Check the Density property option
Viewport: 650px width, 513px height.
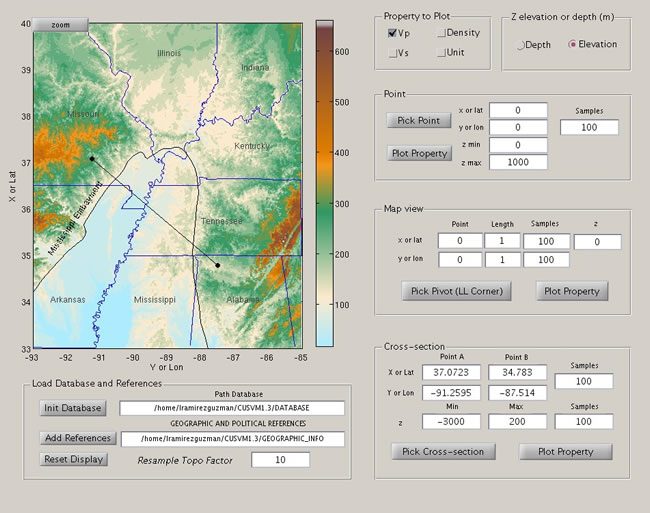coord(441,33)
